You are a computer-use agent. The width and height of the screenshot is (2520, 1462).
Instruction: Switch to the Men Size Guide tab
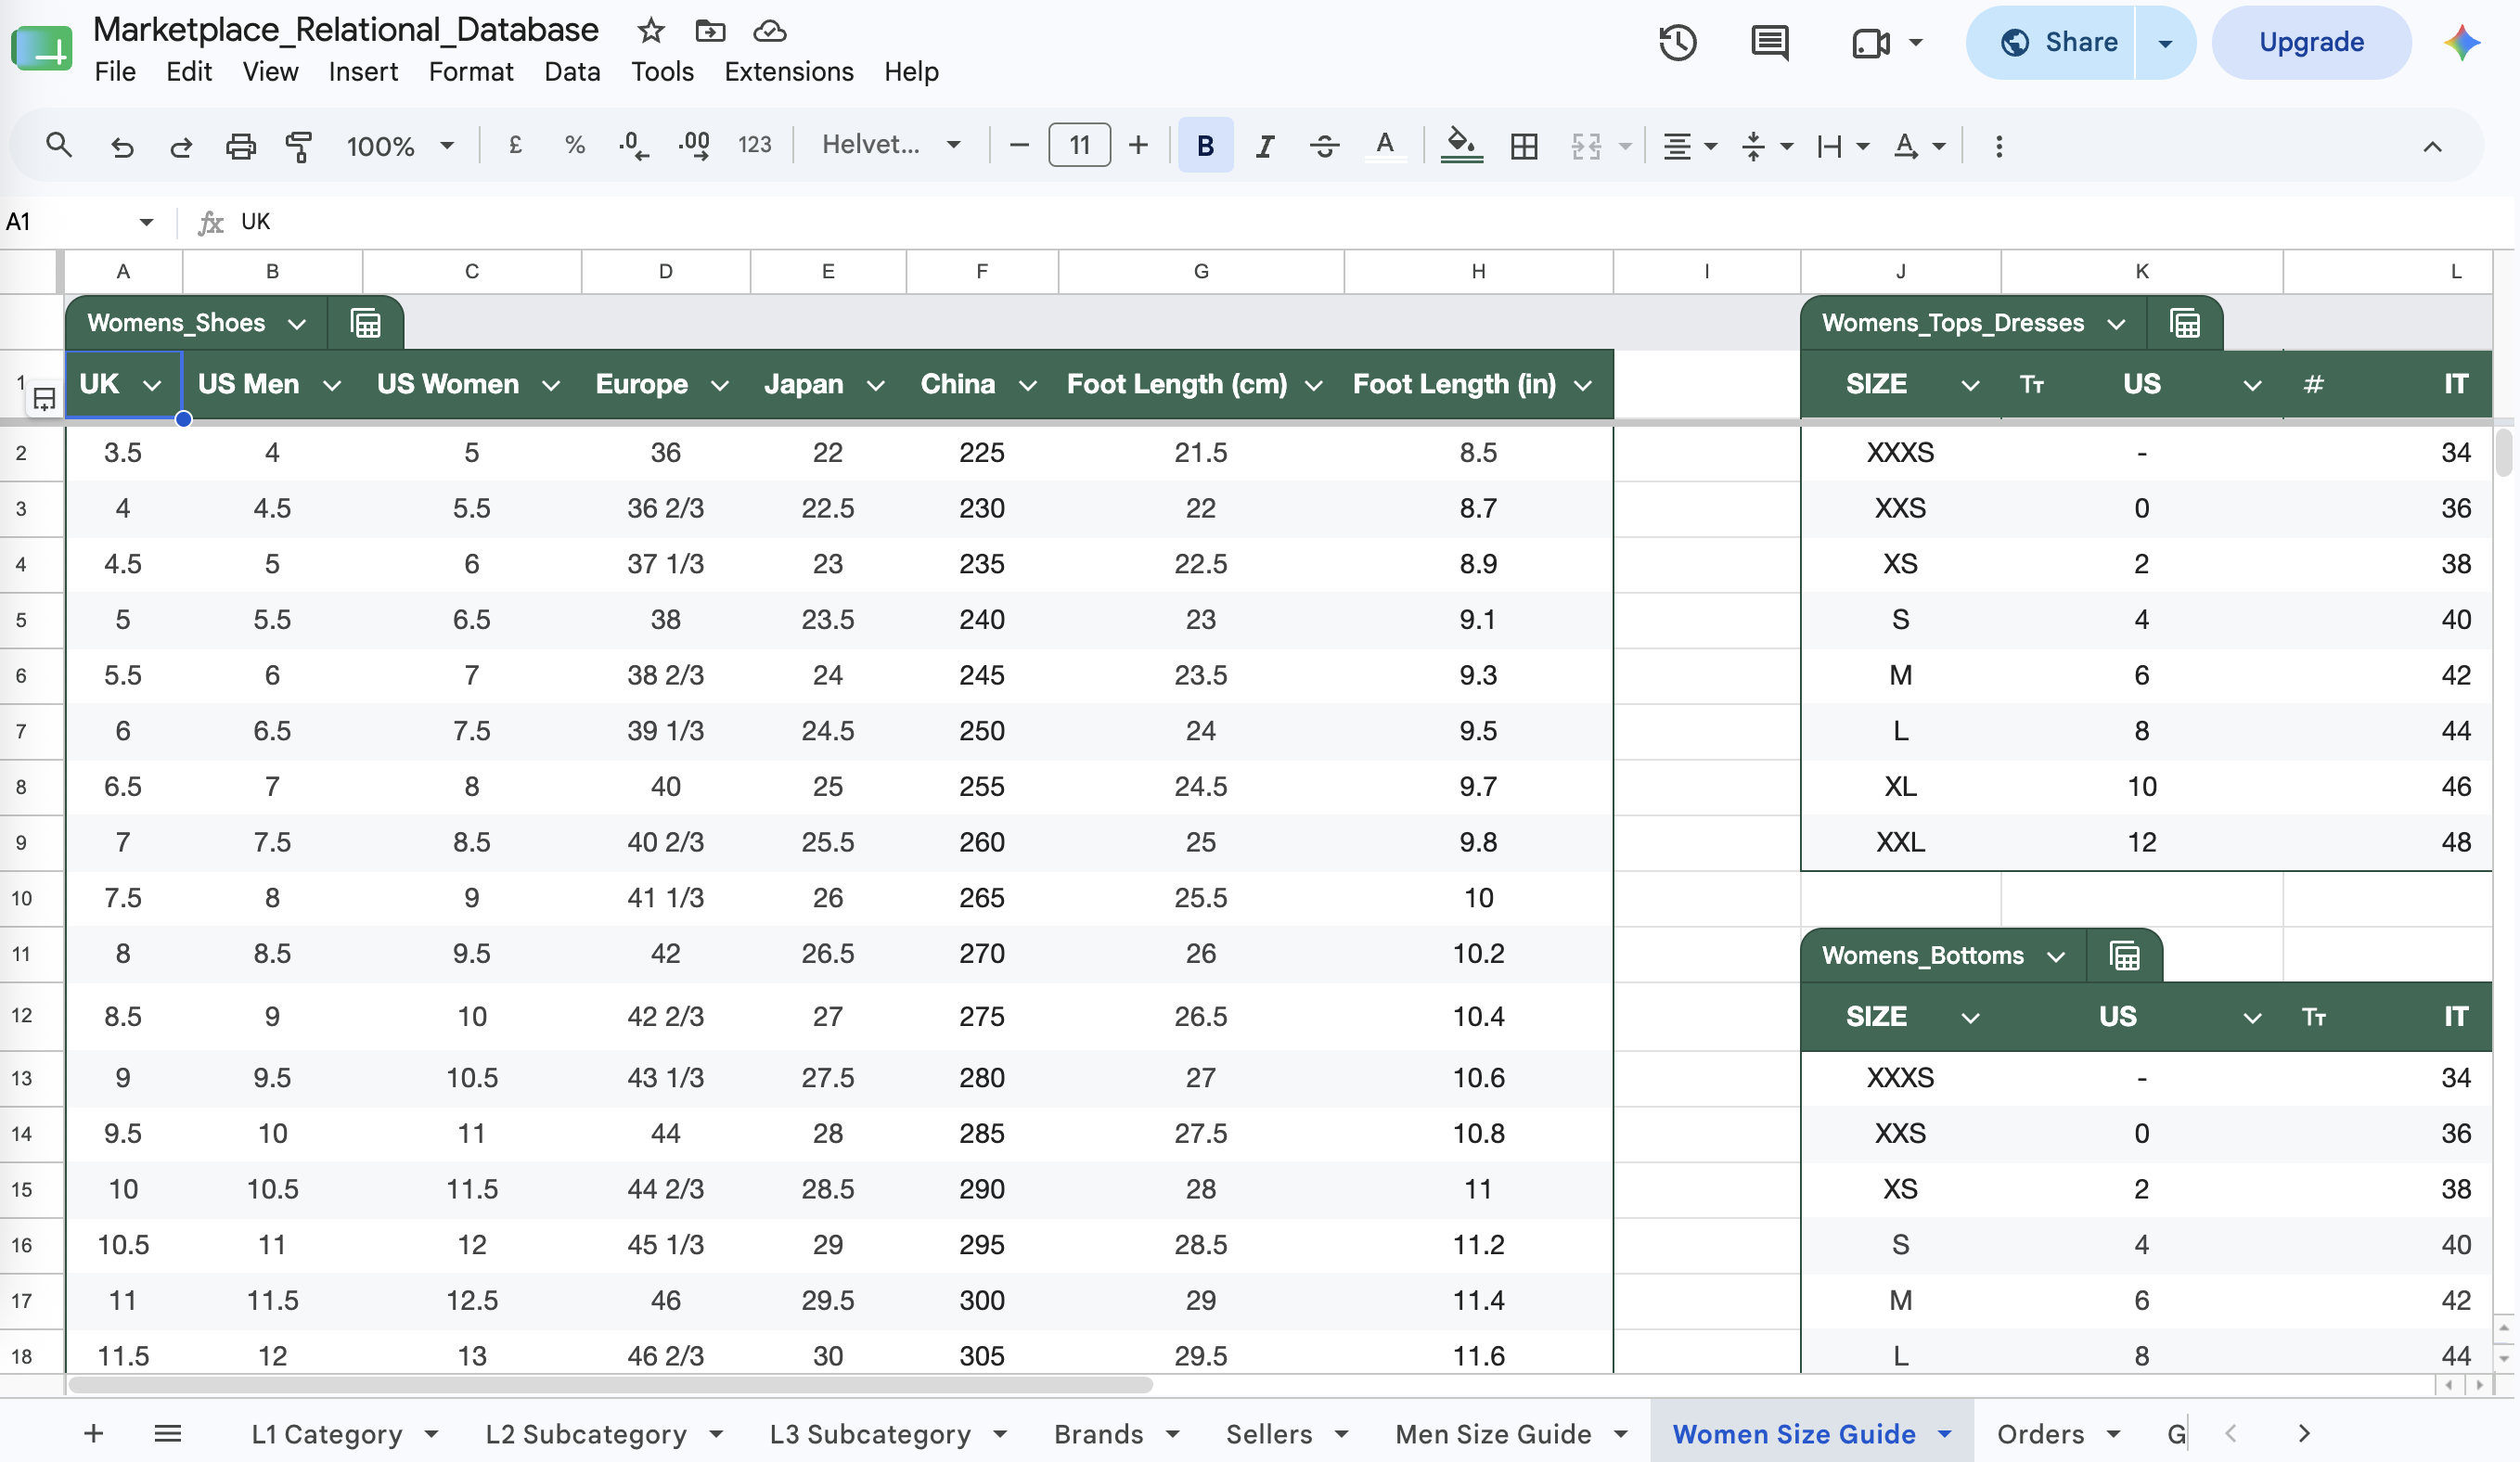(1493, 1433)
